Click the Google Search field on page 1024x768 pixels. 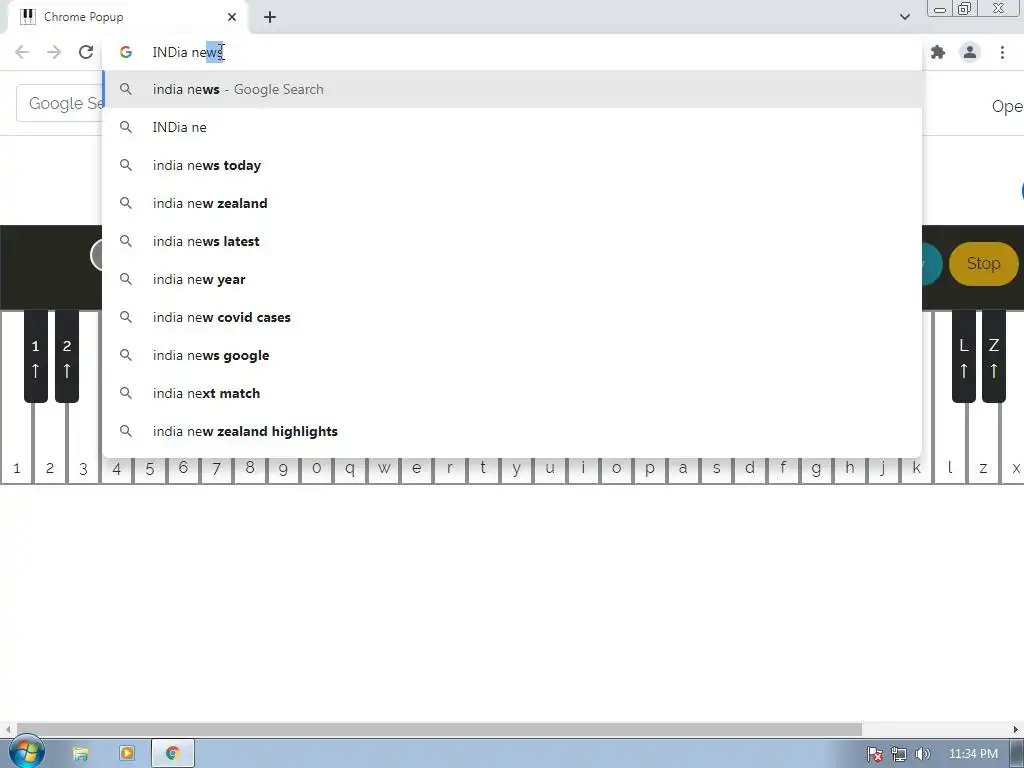tap(59, 103)
